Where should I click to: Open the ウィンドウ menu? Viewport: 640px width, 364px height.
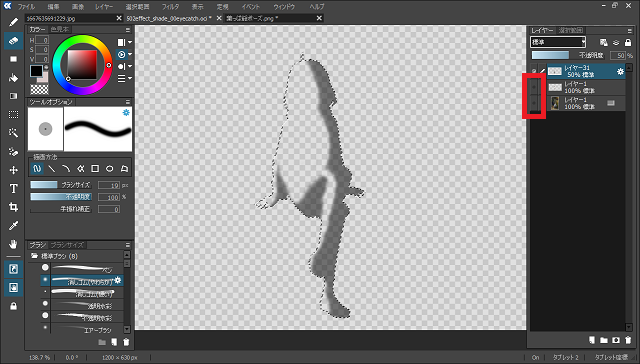(x=284, y=7)
